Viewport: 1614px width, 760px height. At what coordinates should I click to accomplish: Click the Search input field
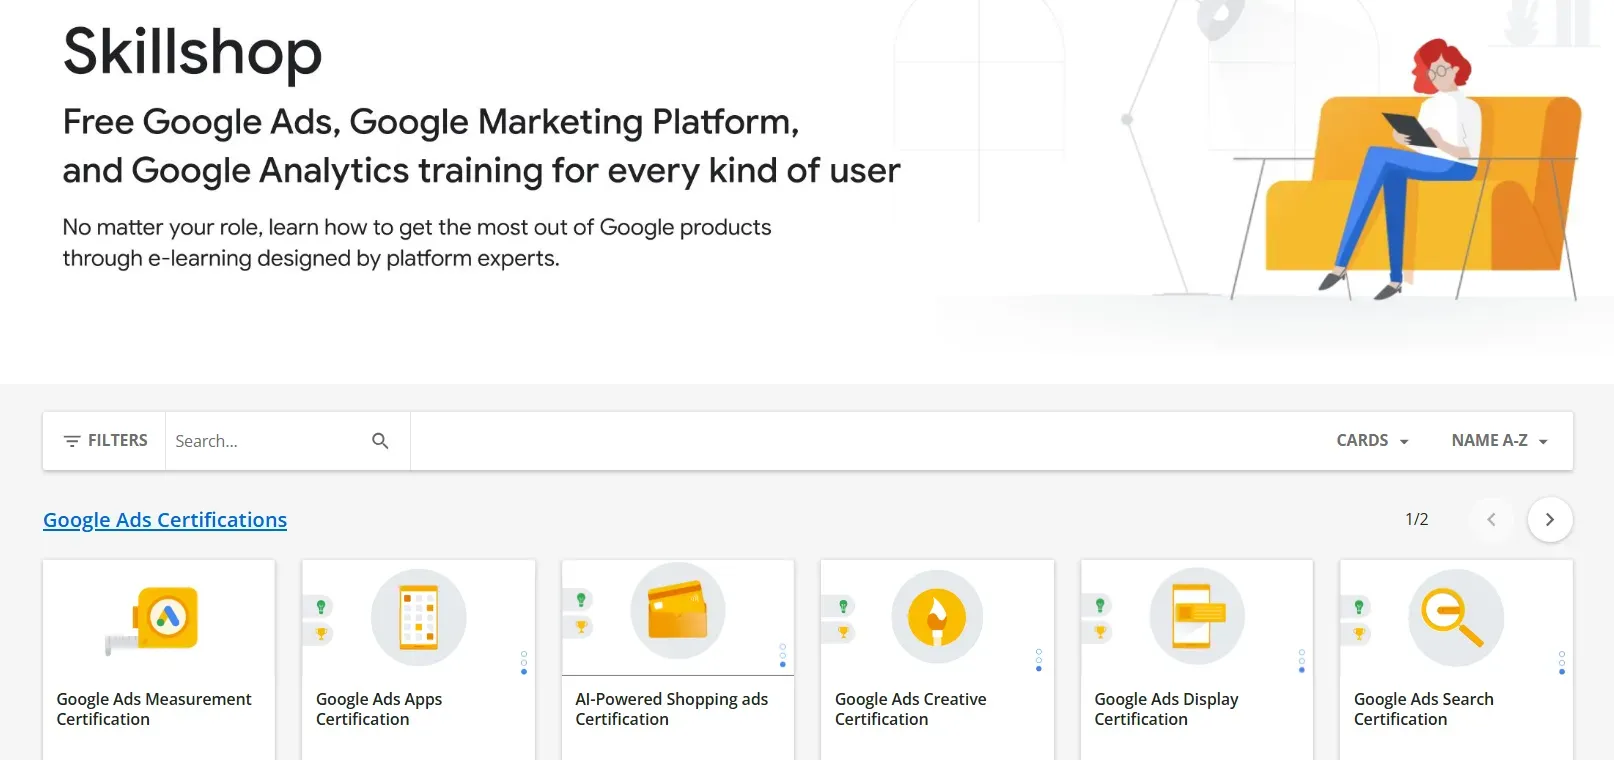[265, 441]
